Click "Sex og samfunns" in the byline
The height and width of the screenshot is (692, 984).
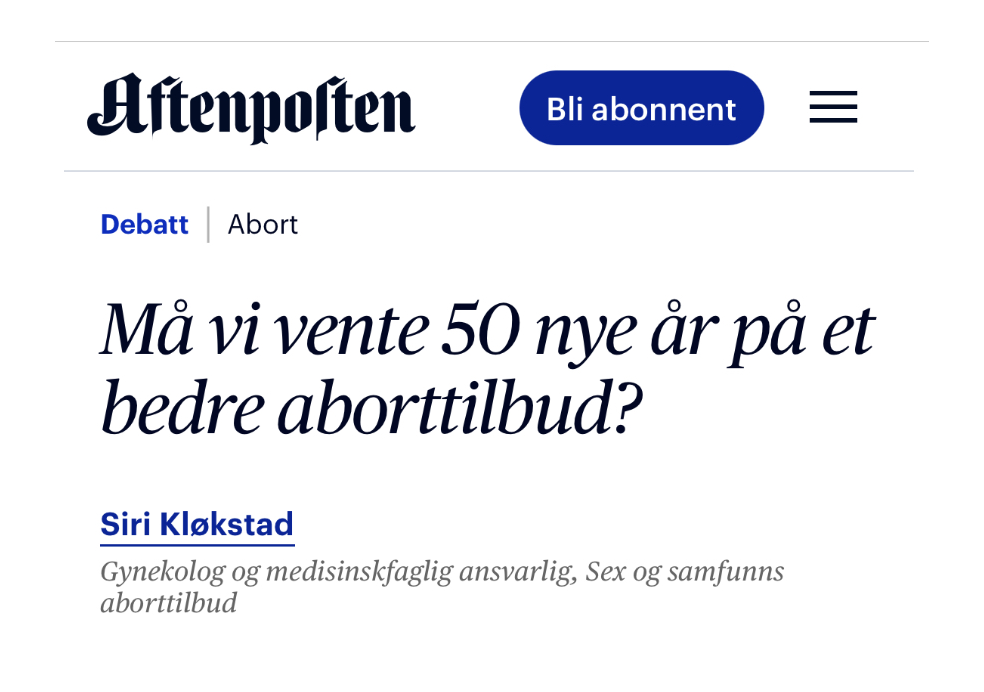tap(685, 572)
